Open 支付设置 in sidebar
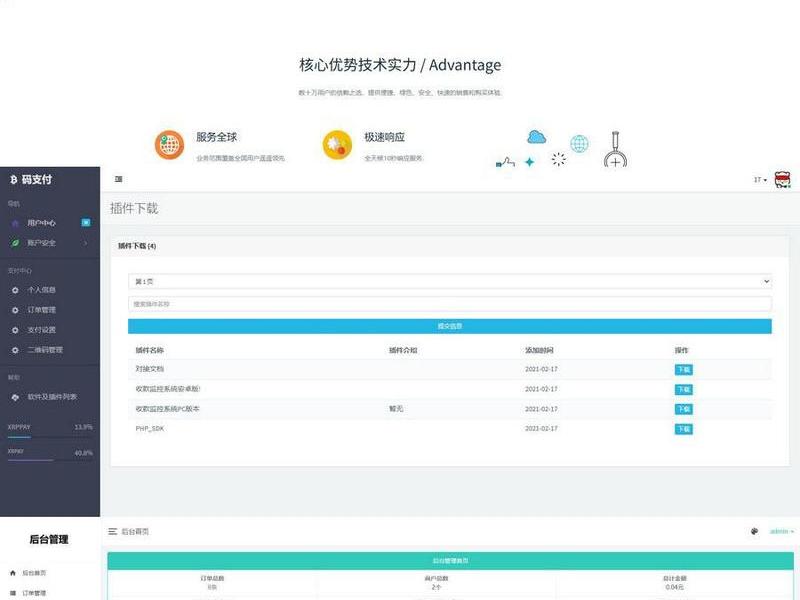 pos(41,330)
